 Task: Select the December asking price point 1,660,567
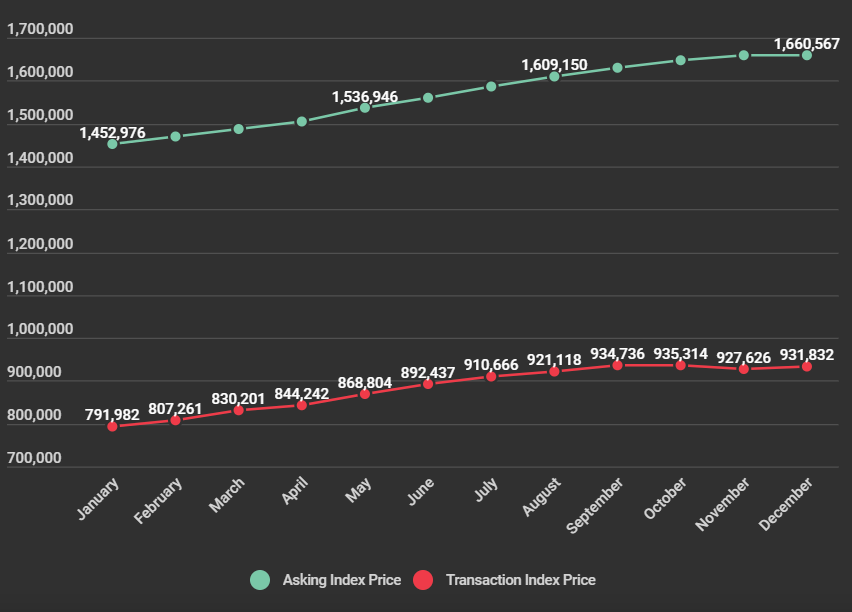pyautogui.click(x=807, y=55)
